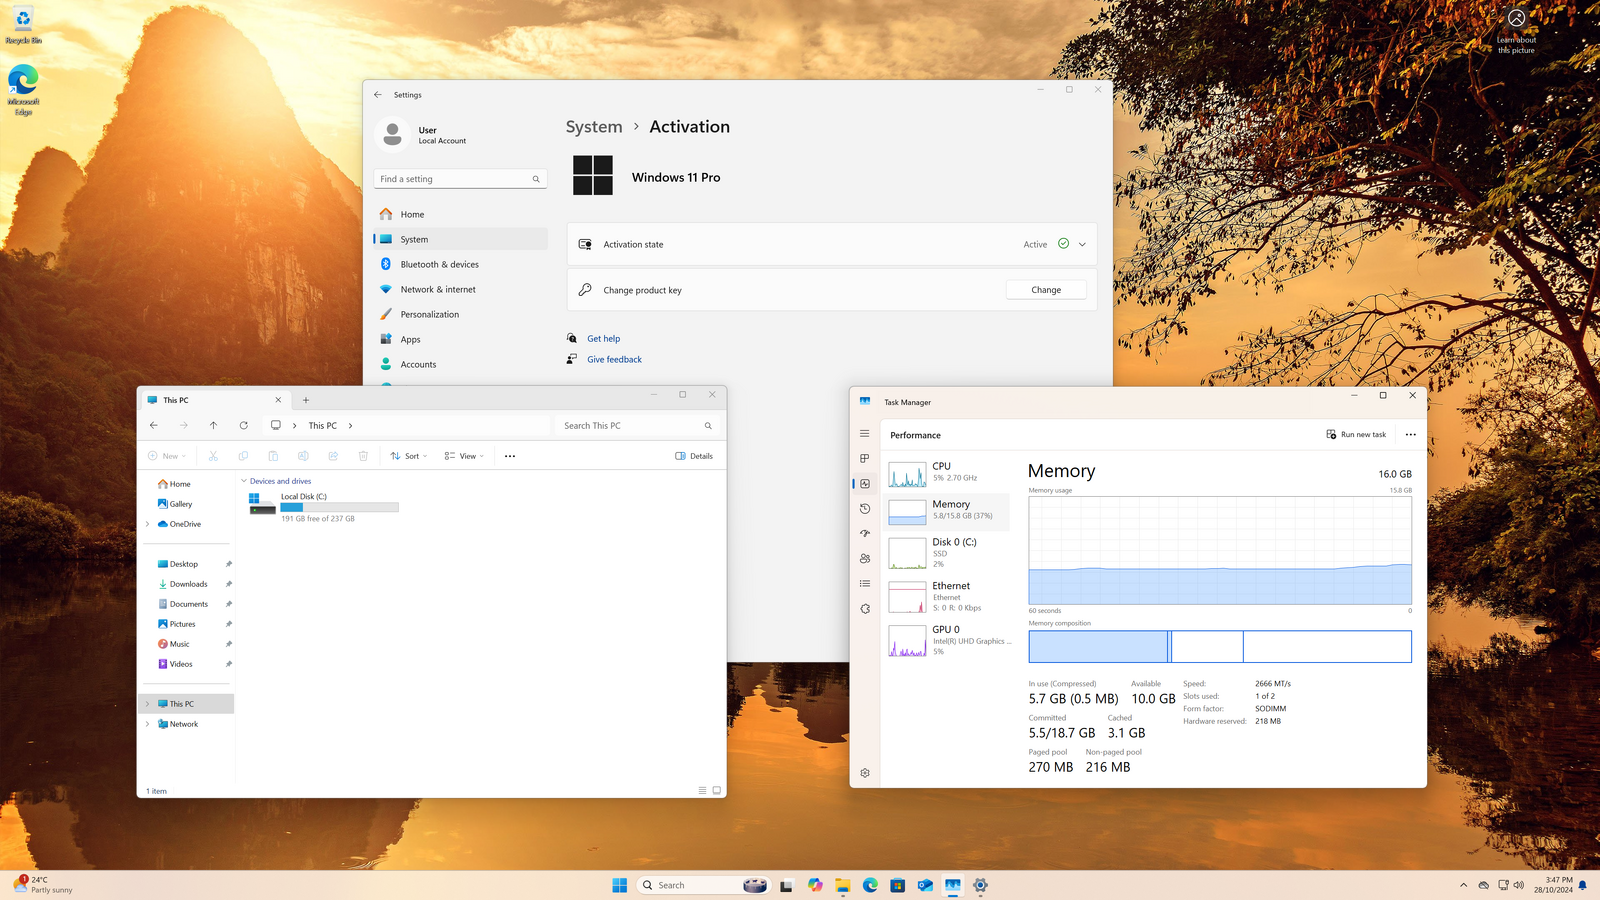This screenshot has width=1600, height=900.
Task: Go back in File Explorer
Action: [154, 426]
